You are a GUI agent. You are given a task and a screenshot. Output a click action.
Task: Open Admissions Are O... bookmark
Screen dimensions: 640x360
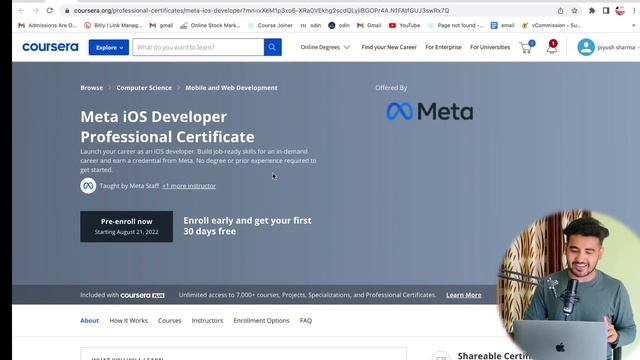click(x=48, y=25)
